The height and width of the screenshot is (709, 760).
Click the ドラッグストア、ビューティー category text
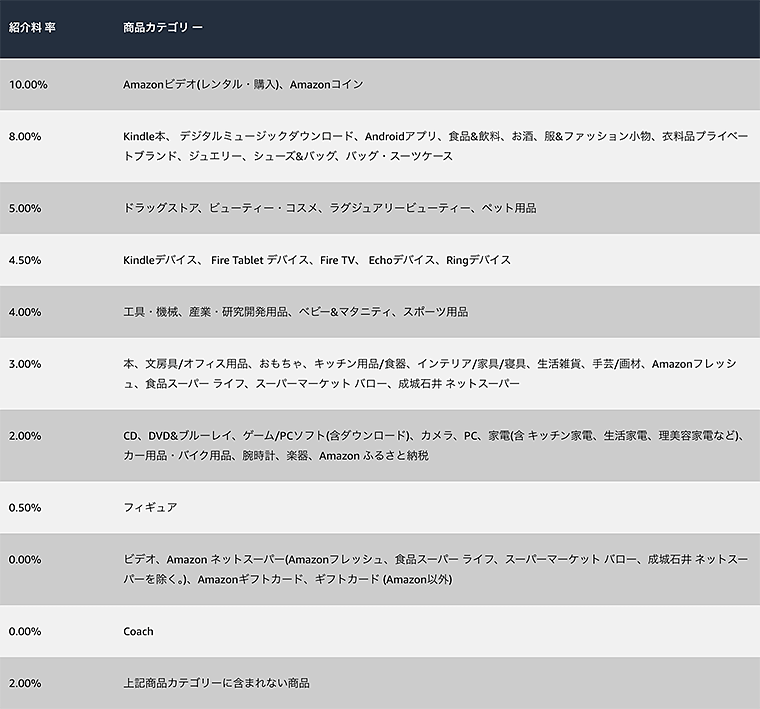[x=330, y=208]
